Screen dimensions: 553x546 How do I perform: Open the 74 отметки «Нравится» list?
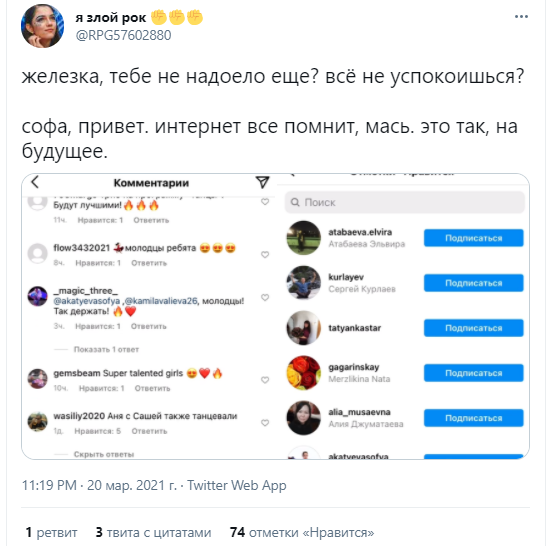[302, 532]
